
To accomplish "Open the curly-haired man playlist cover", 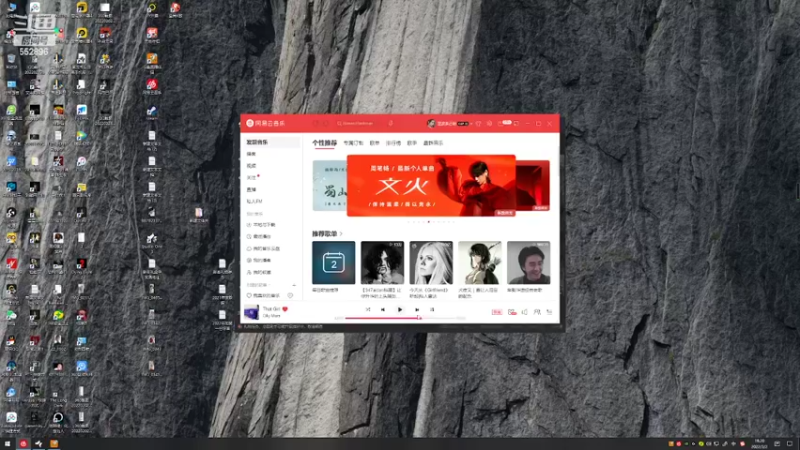I will coord(382,263).
